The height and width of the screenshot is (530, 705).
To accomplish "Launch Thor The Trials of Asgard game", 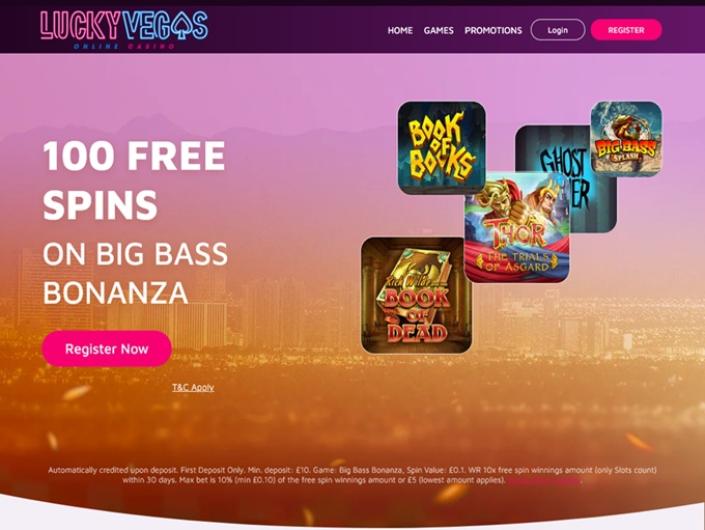I will [517, 227].
